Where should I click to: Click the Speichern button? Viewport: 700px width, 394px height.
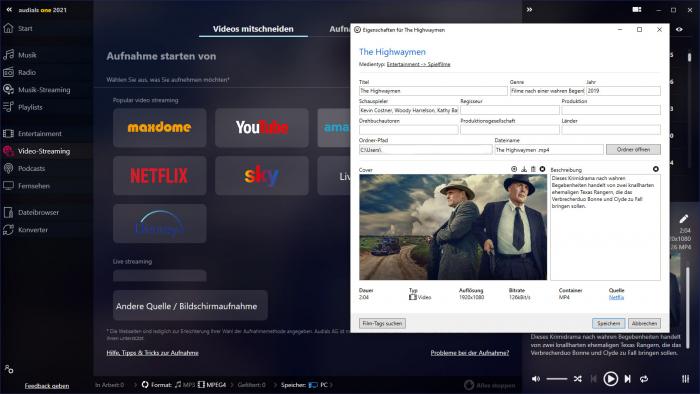pyautogui.click(x=608, y=323)
